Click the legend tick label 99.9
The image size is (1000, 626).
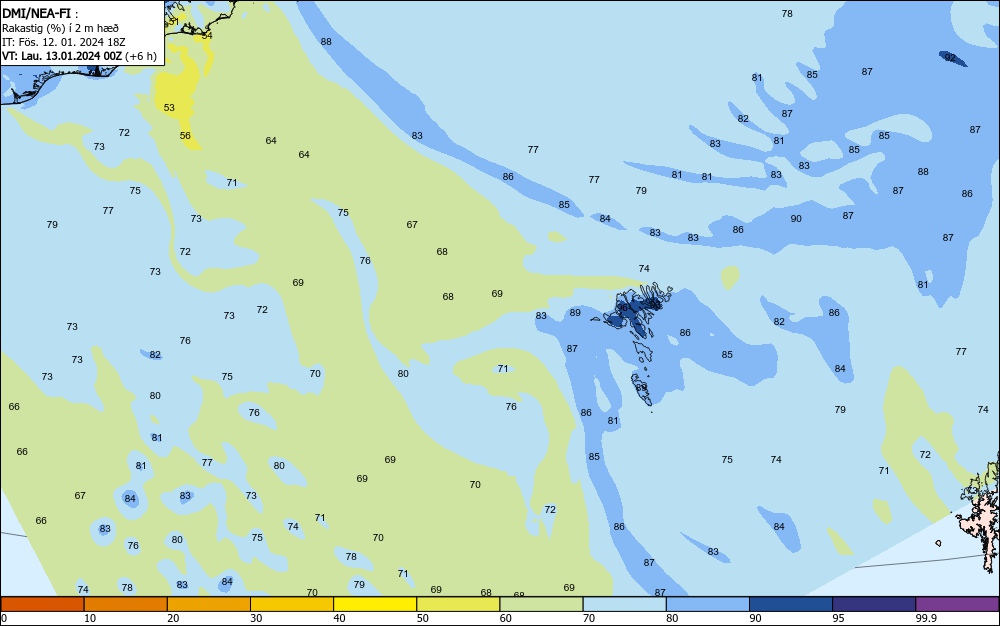[x=925, y=618]
